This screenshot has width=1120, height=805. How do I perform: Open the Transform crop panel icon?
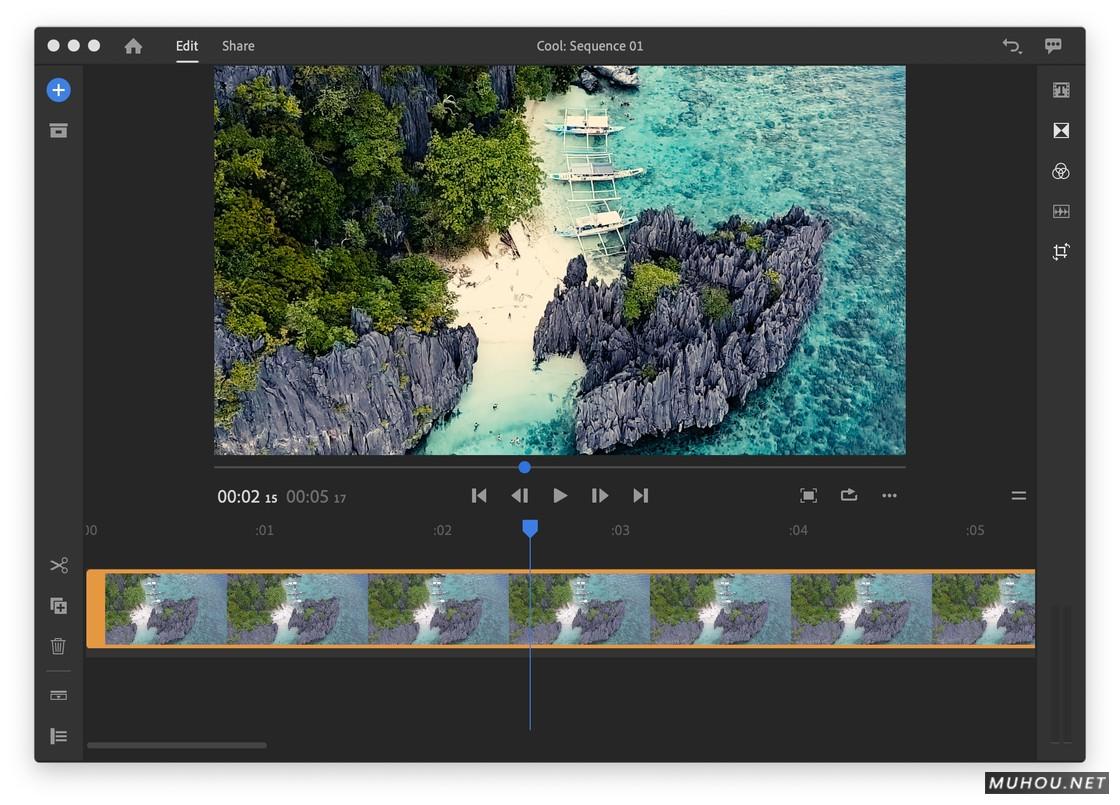(x=1061, y=251)
